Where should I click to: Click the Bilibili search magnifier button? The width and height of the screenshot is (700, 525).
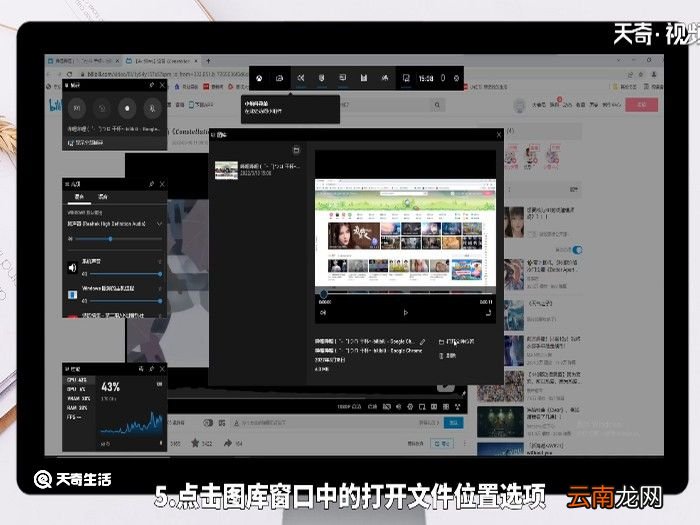437,105
